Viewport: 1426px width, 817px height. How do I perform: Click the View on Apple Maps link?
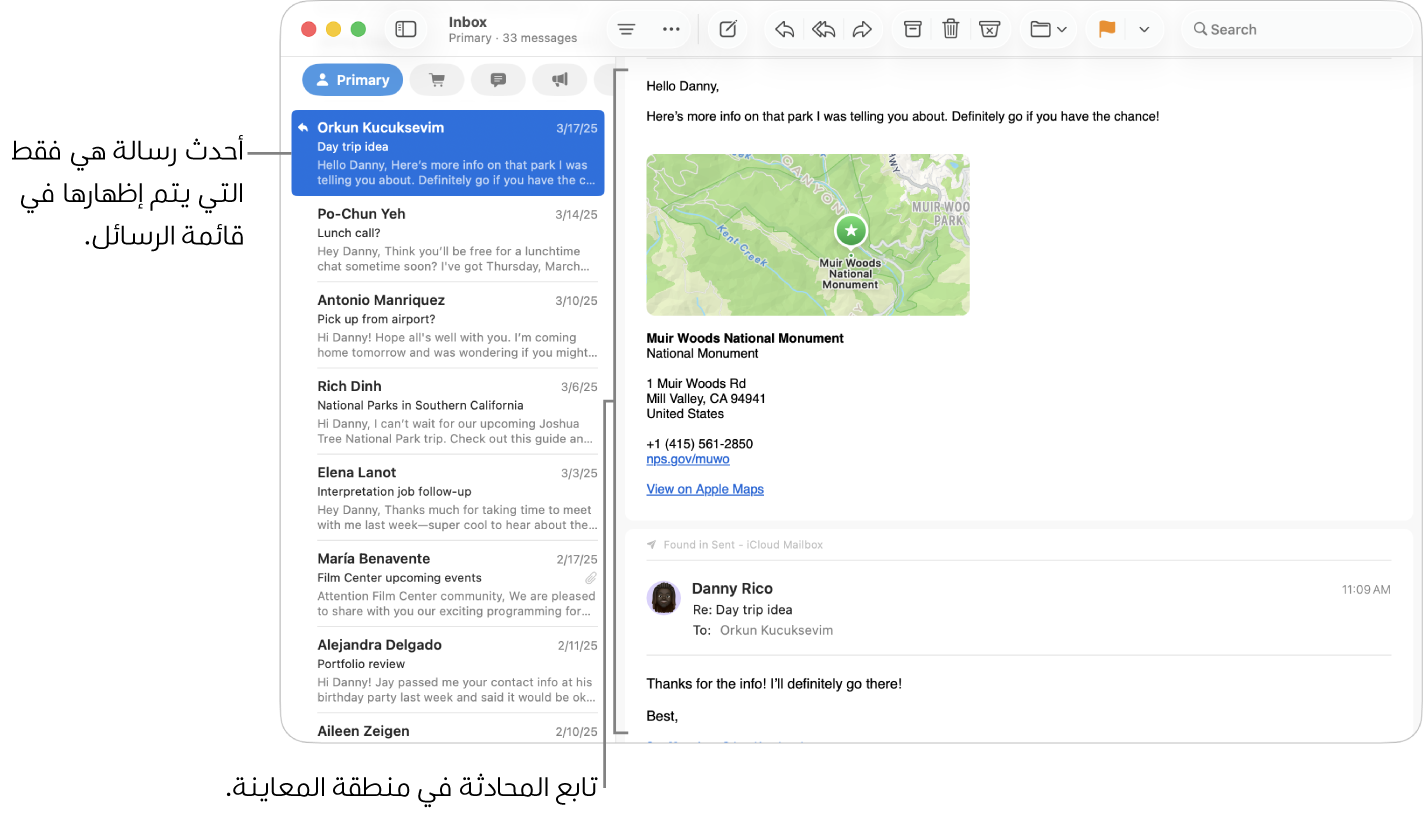point(705,489)
